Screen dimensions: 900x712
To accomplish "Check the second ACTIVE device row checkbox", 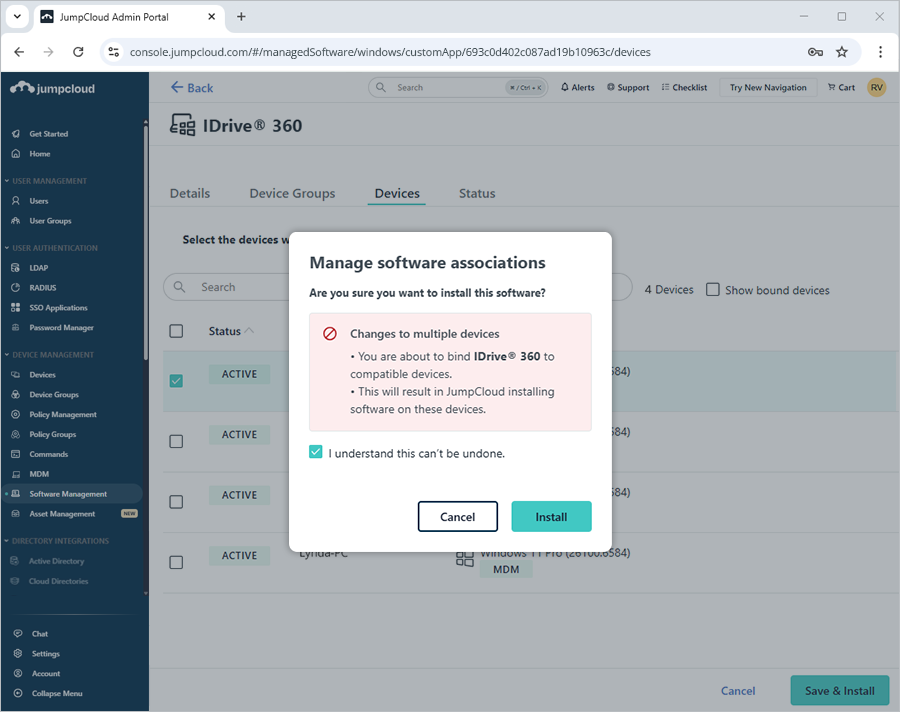I will [x=176, y=441].
